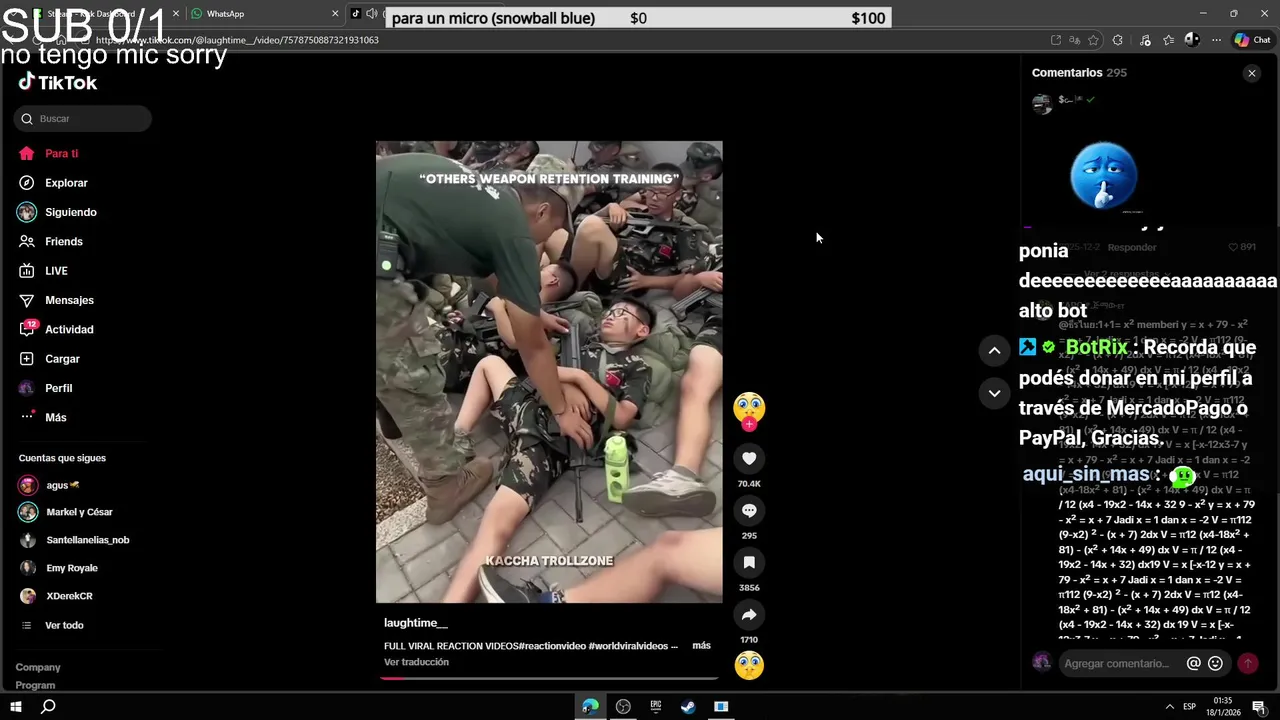
Task: Click Cargar to upload video
Action: 49,359
